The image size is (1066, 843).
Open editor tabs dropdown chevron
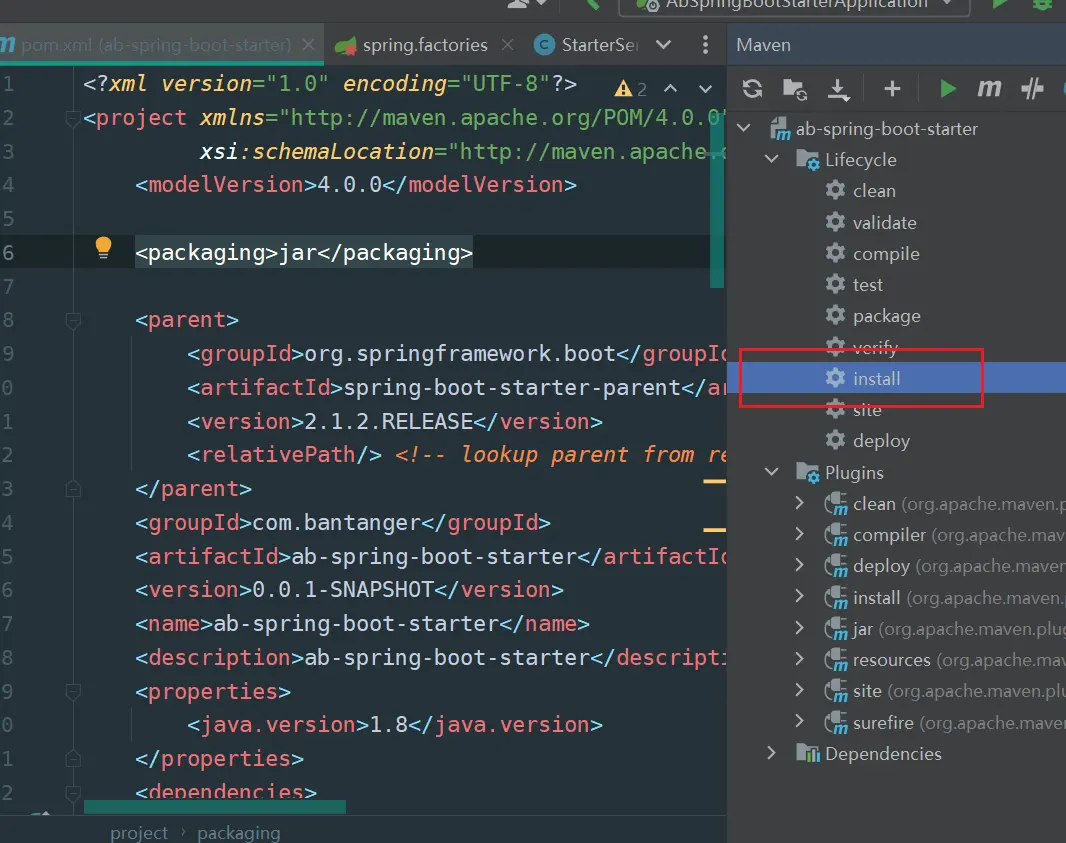664,45
